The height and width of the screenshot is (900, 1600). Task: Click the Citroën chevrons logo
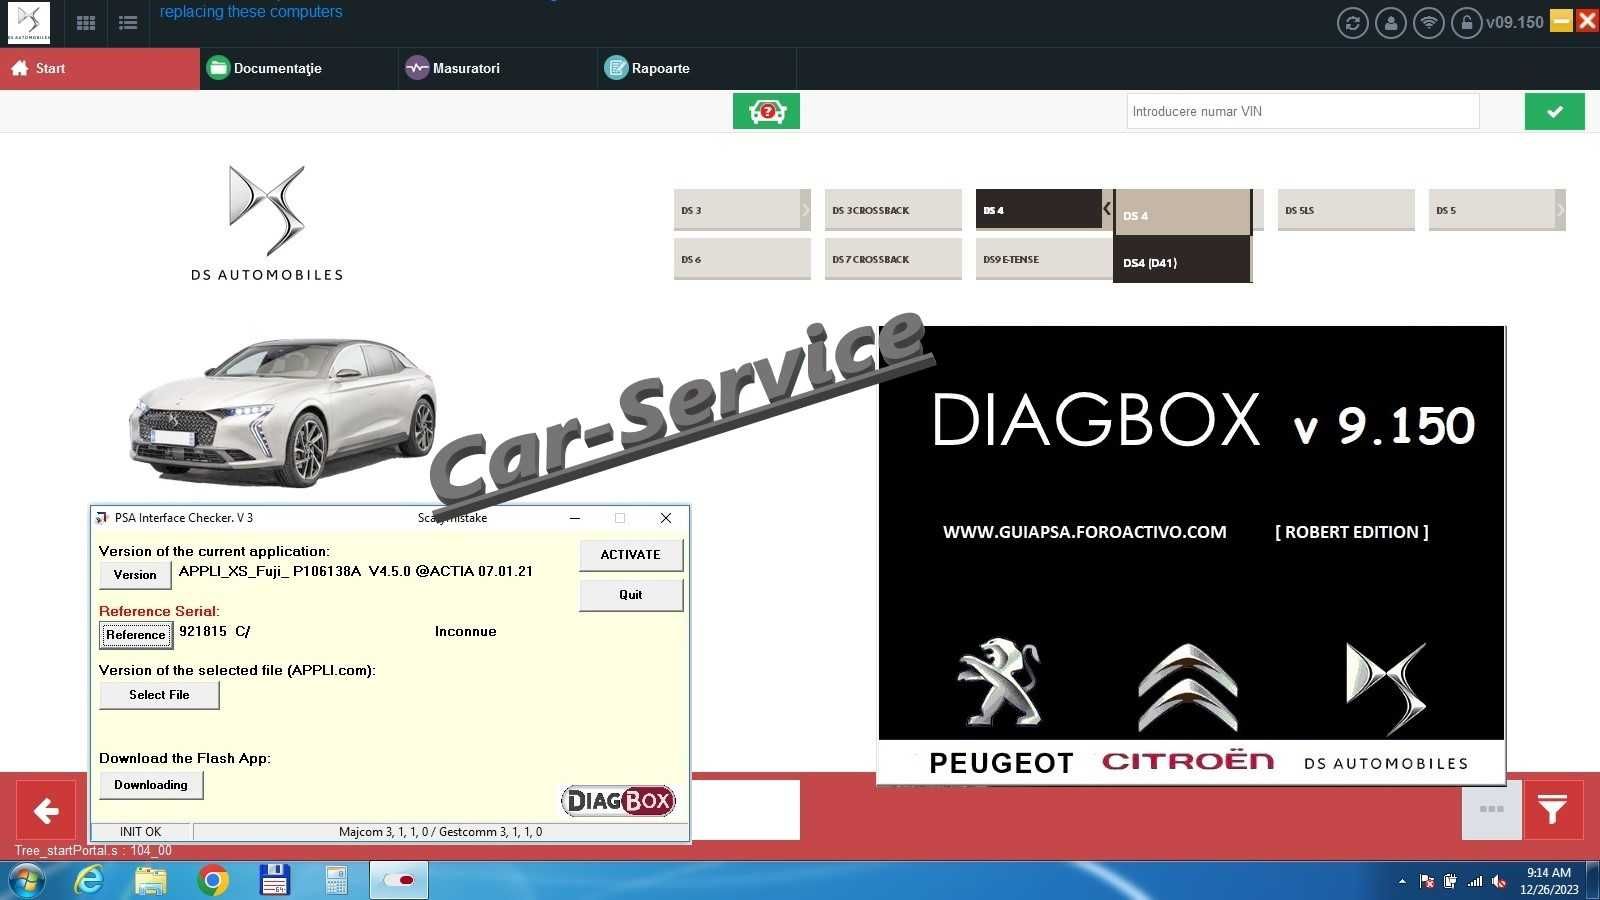pos(1188,687)
